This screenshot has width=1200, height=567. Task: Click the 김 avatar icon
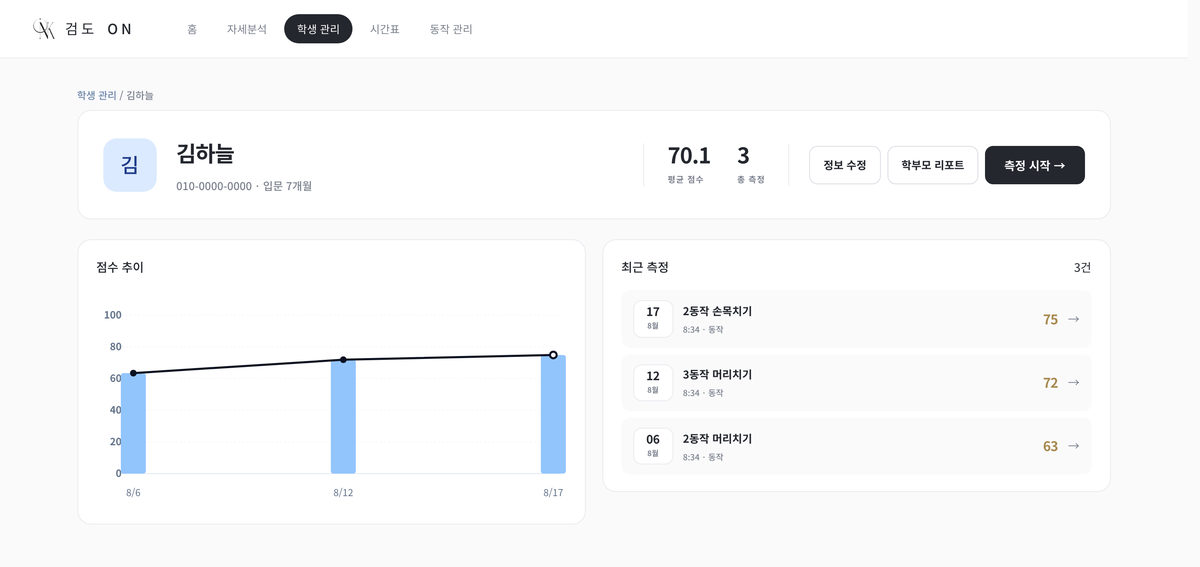pyautogui.click(x=130, y=165)
